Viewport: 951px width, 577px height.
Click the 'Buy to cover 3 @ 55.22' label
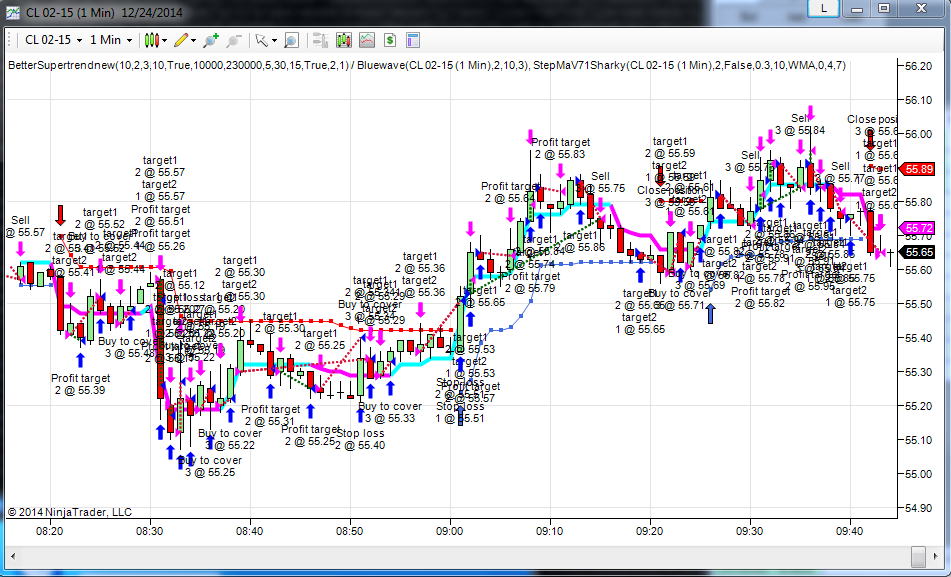[230, 439]
